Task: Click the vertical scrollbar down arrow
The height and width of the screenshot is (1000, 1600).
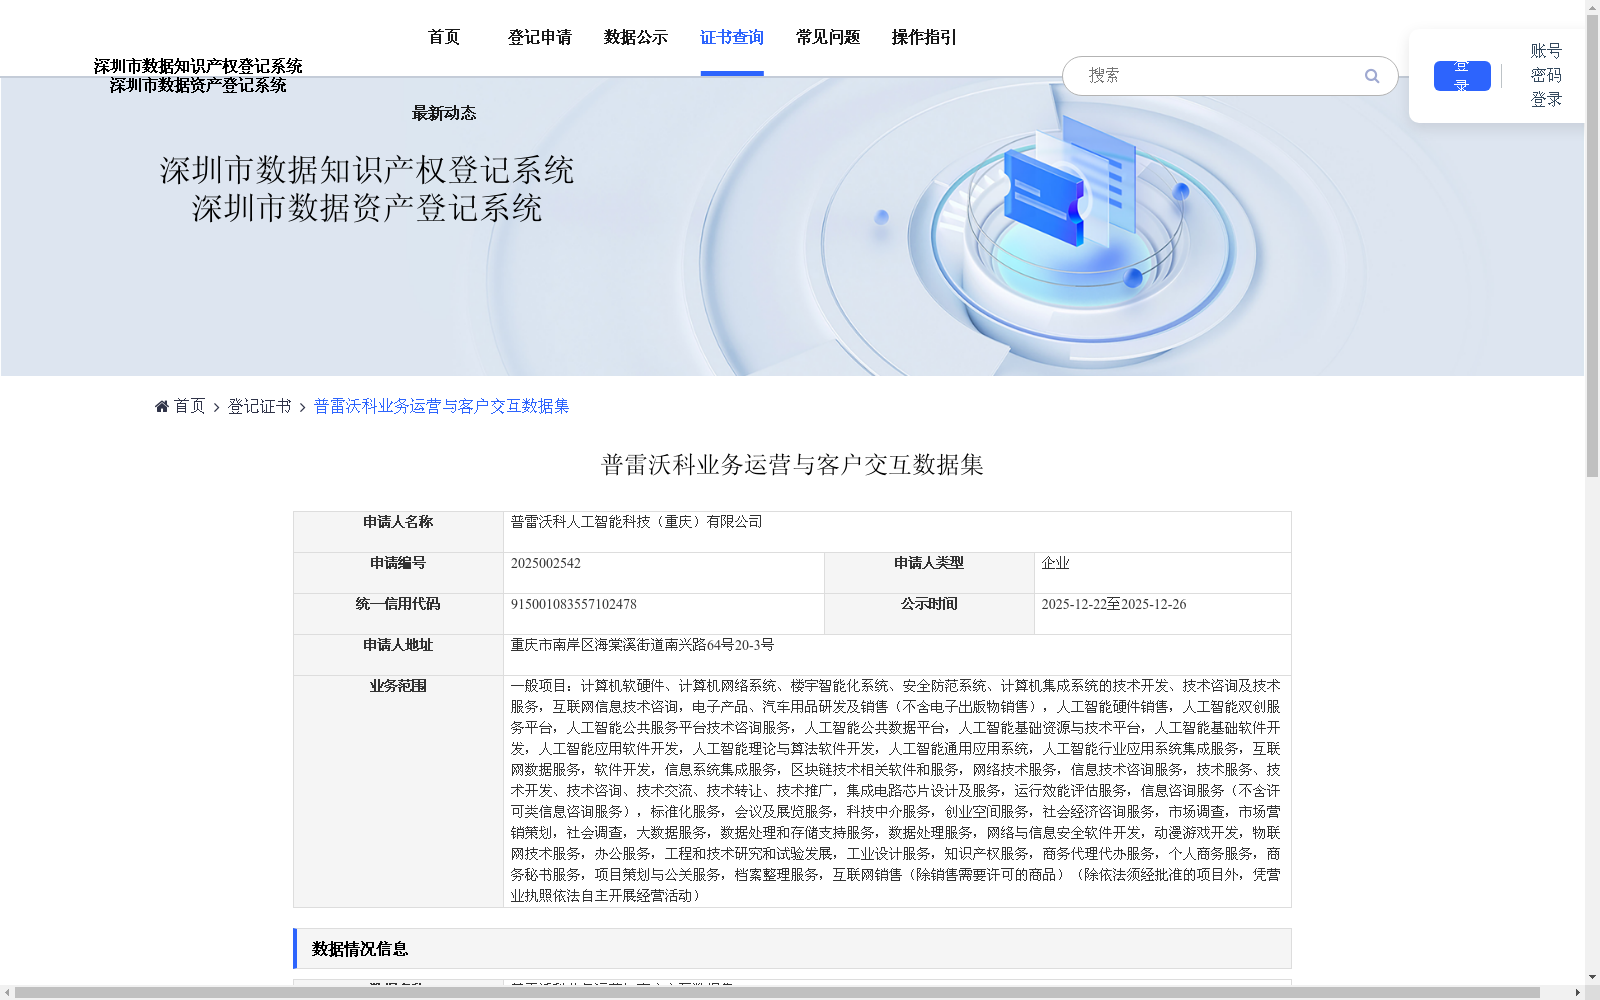Action: point(1592,977)
